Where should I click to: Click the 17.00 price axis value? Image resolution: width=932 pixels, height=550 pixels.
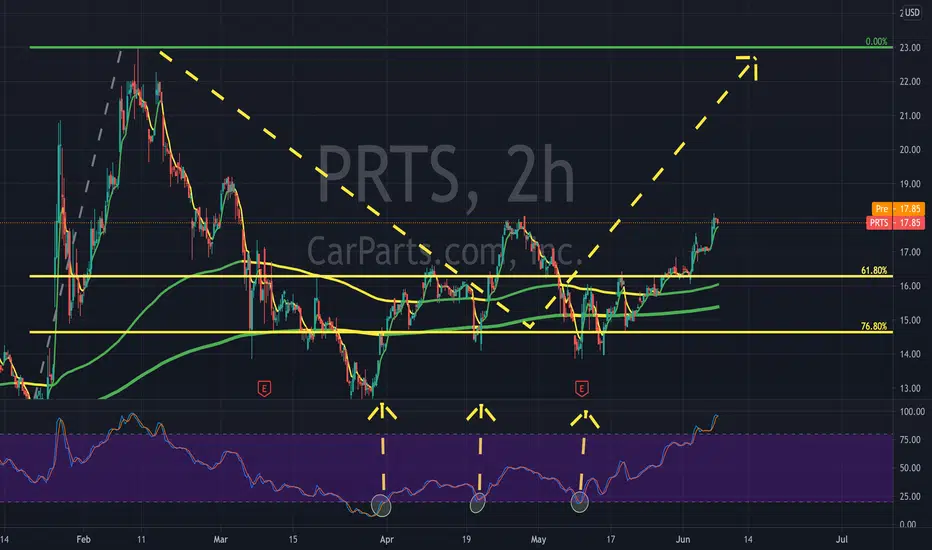(x=910, y=252)
